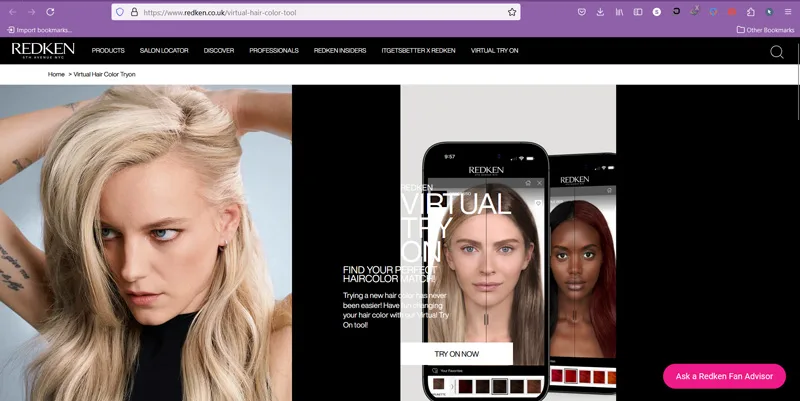Click the white circle S extension icon

(657, 12)
